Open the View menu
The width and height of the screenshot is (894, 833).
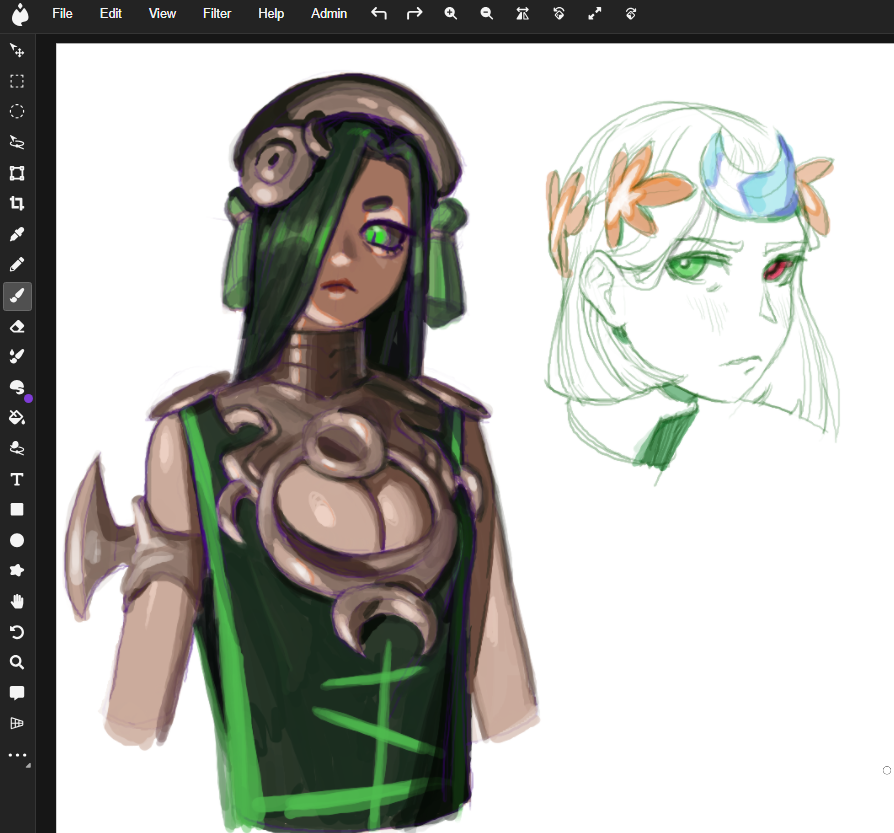click(x=162, y=14)
